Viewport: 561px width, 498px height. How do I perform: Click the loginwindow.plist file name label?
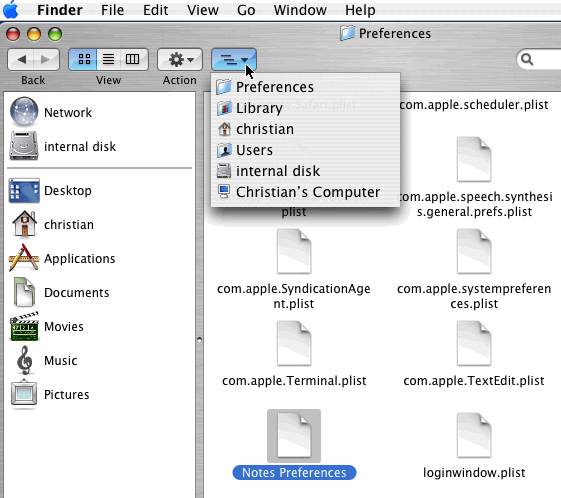(474, 472)
